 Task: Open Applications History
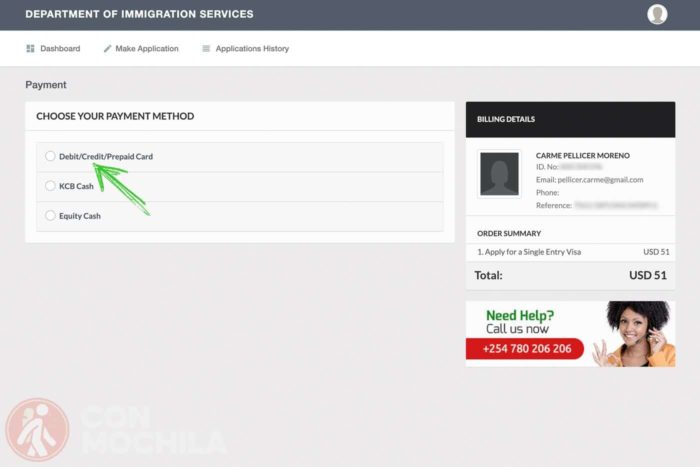(246, 48)
